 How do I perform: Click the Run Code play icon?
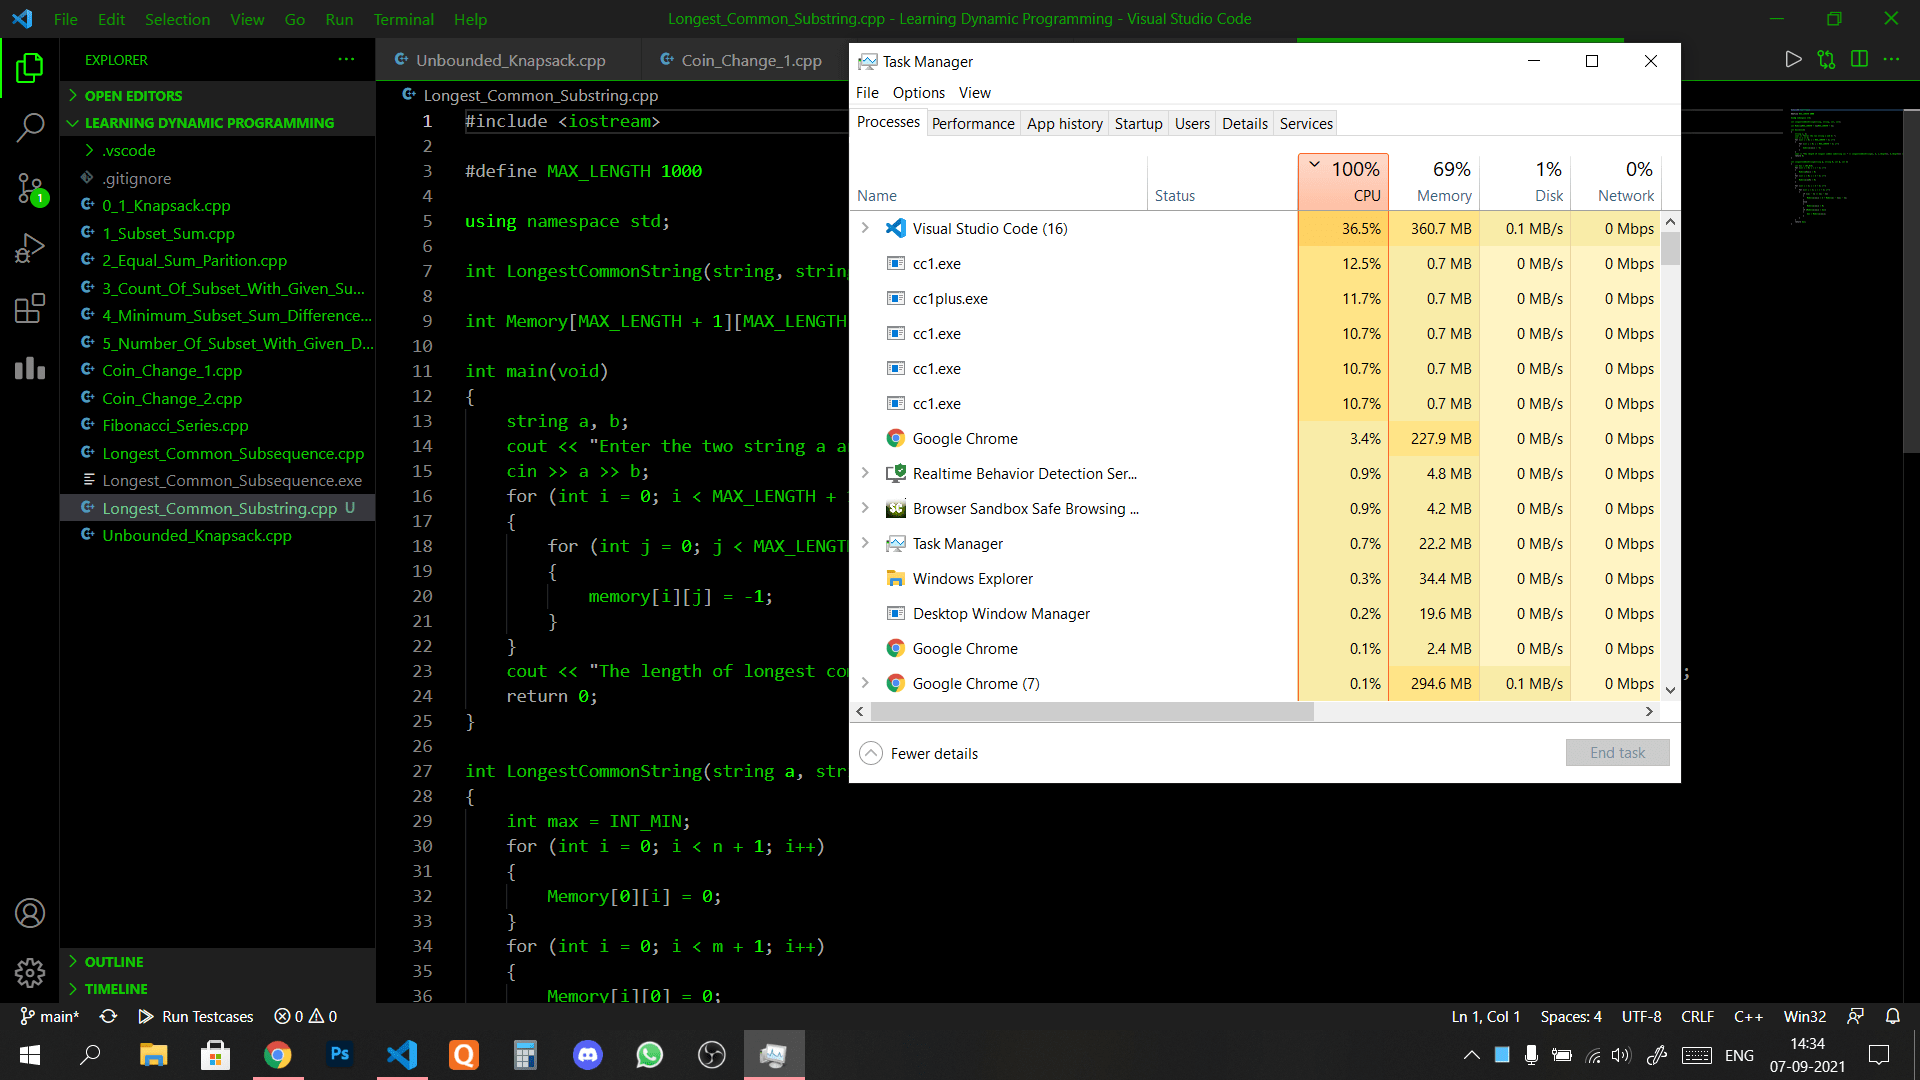[1793, 60]
